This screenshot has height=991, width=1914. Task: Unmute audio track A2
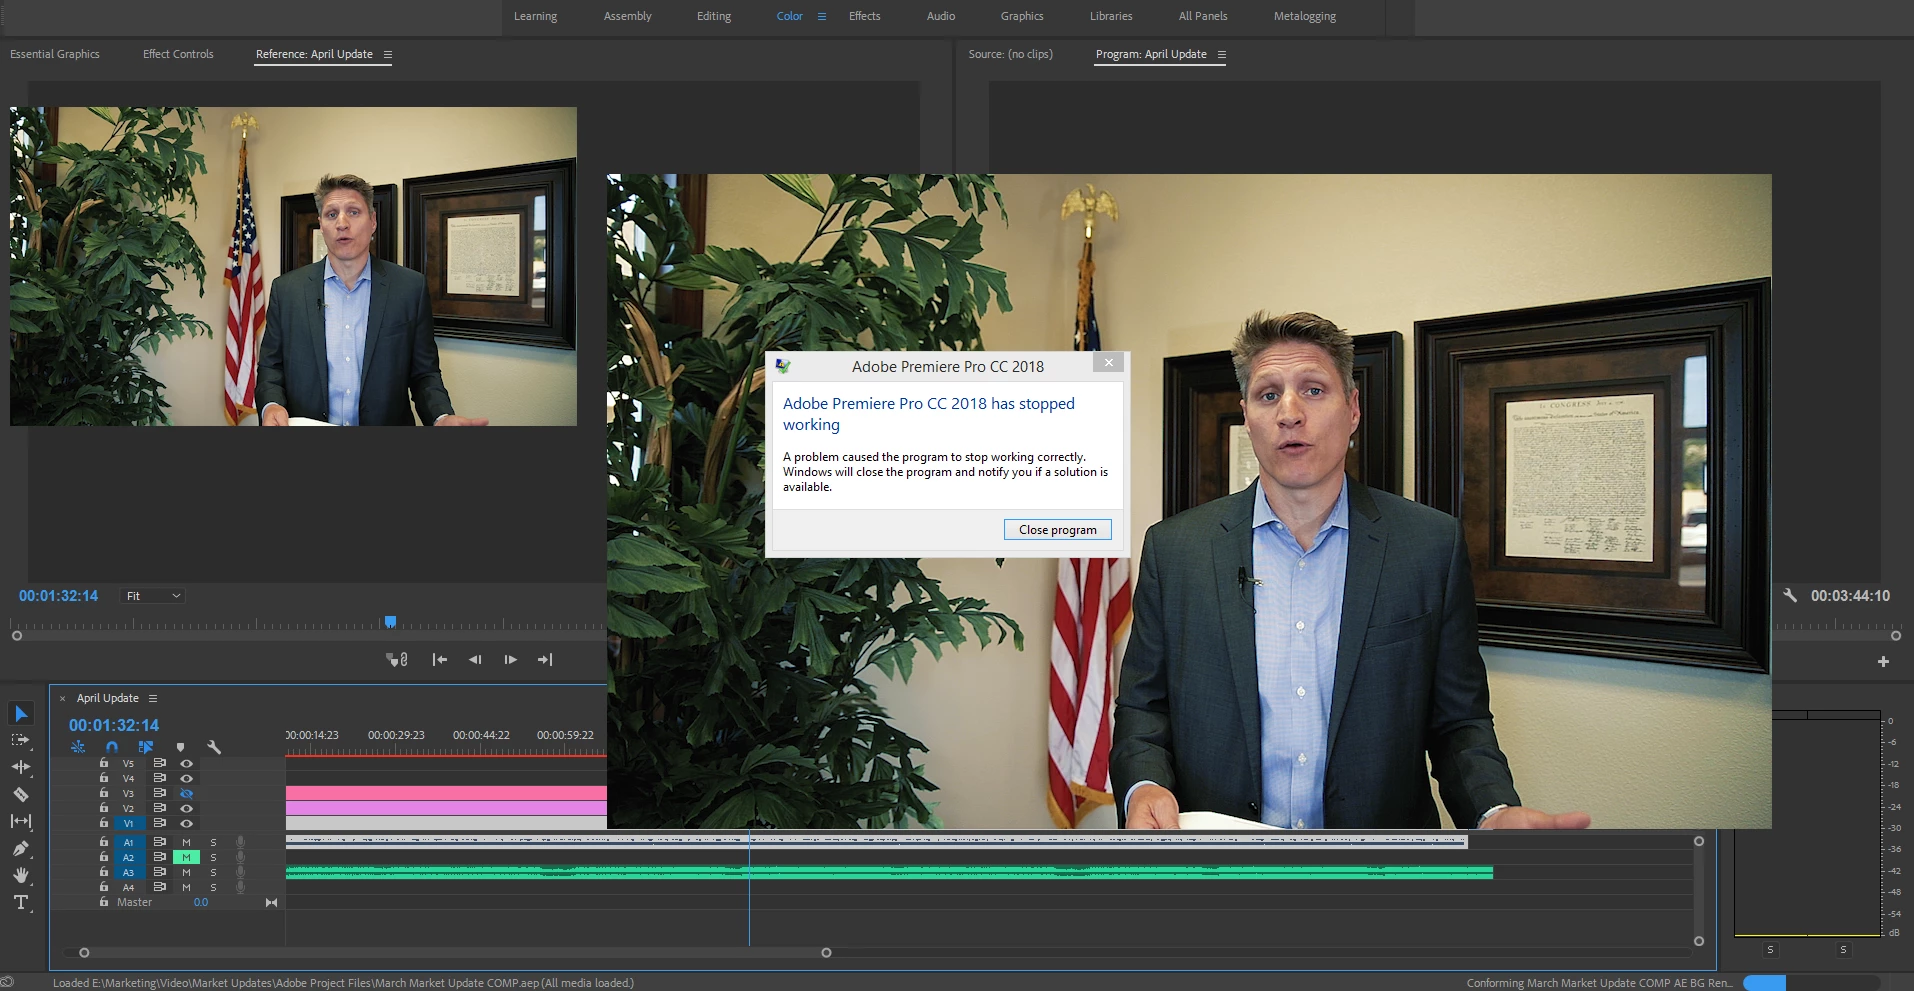click(186, 857)
